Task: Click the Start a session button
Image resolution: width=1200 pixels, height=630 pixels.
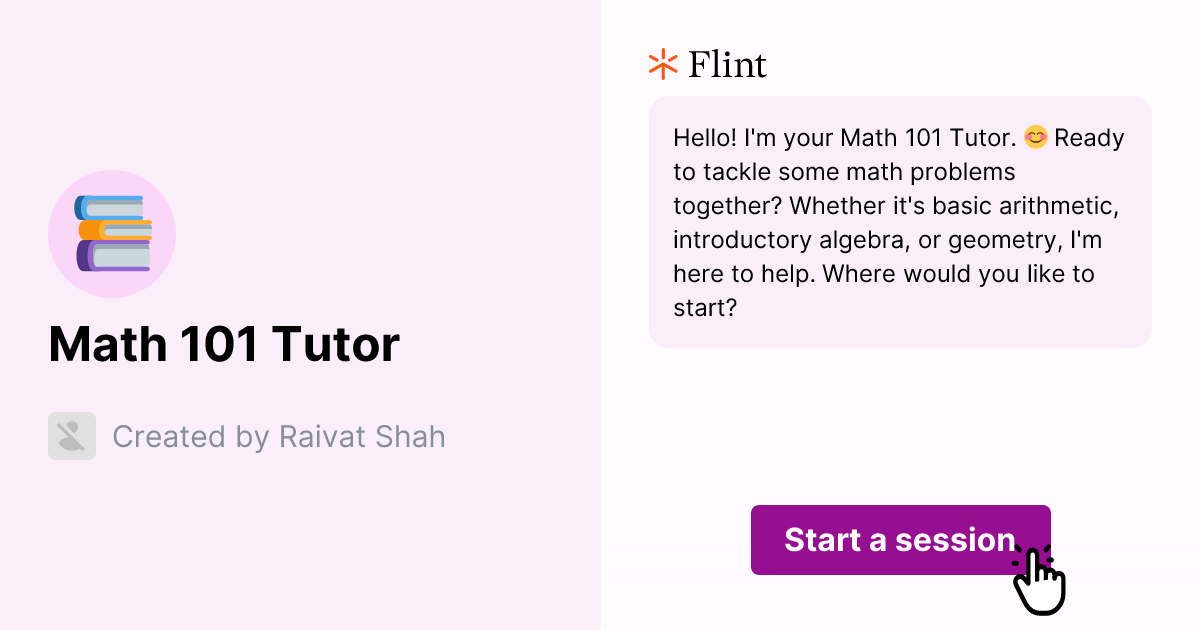Action: [x=900, y=540]
